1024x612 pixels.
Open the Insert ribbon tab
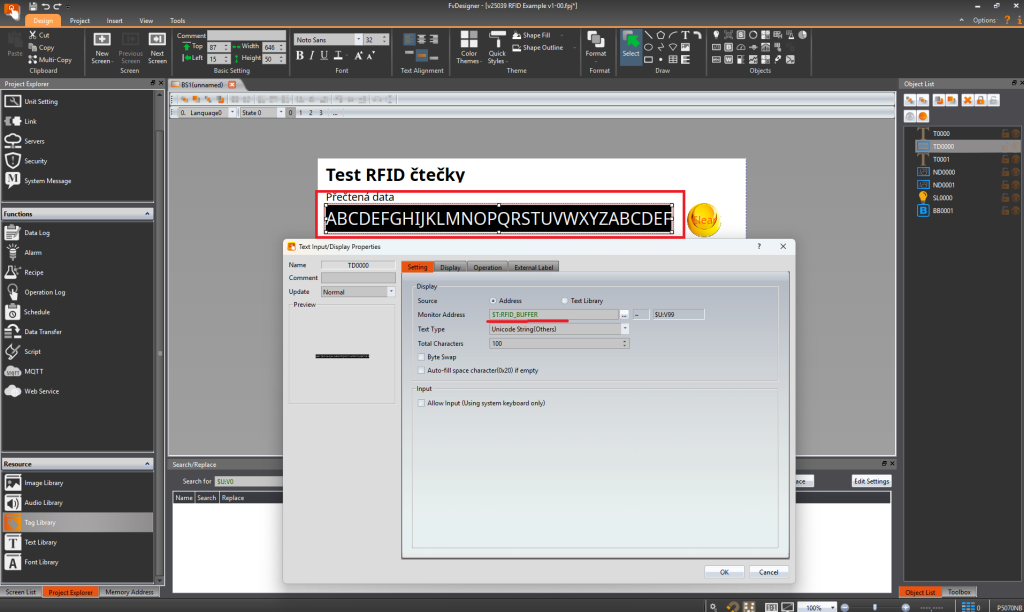(115, 20)
